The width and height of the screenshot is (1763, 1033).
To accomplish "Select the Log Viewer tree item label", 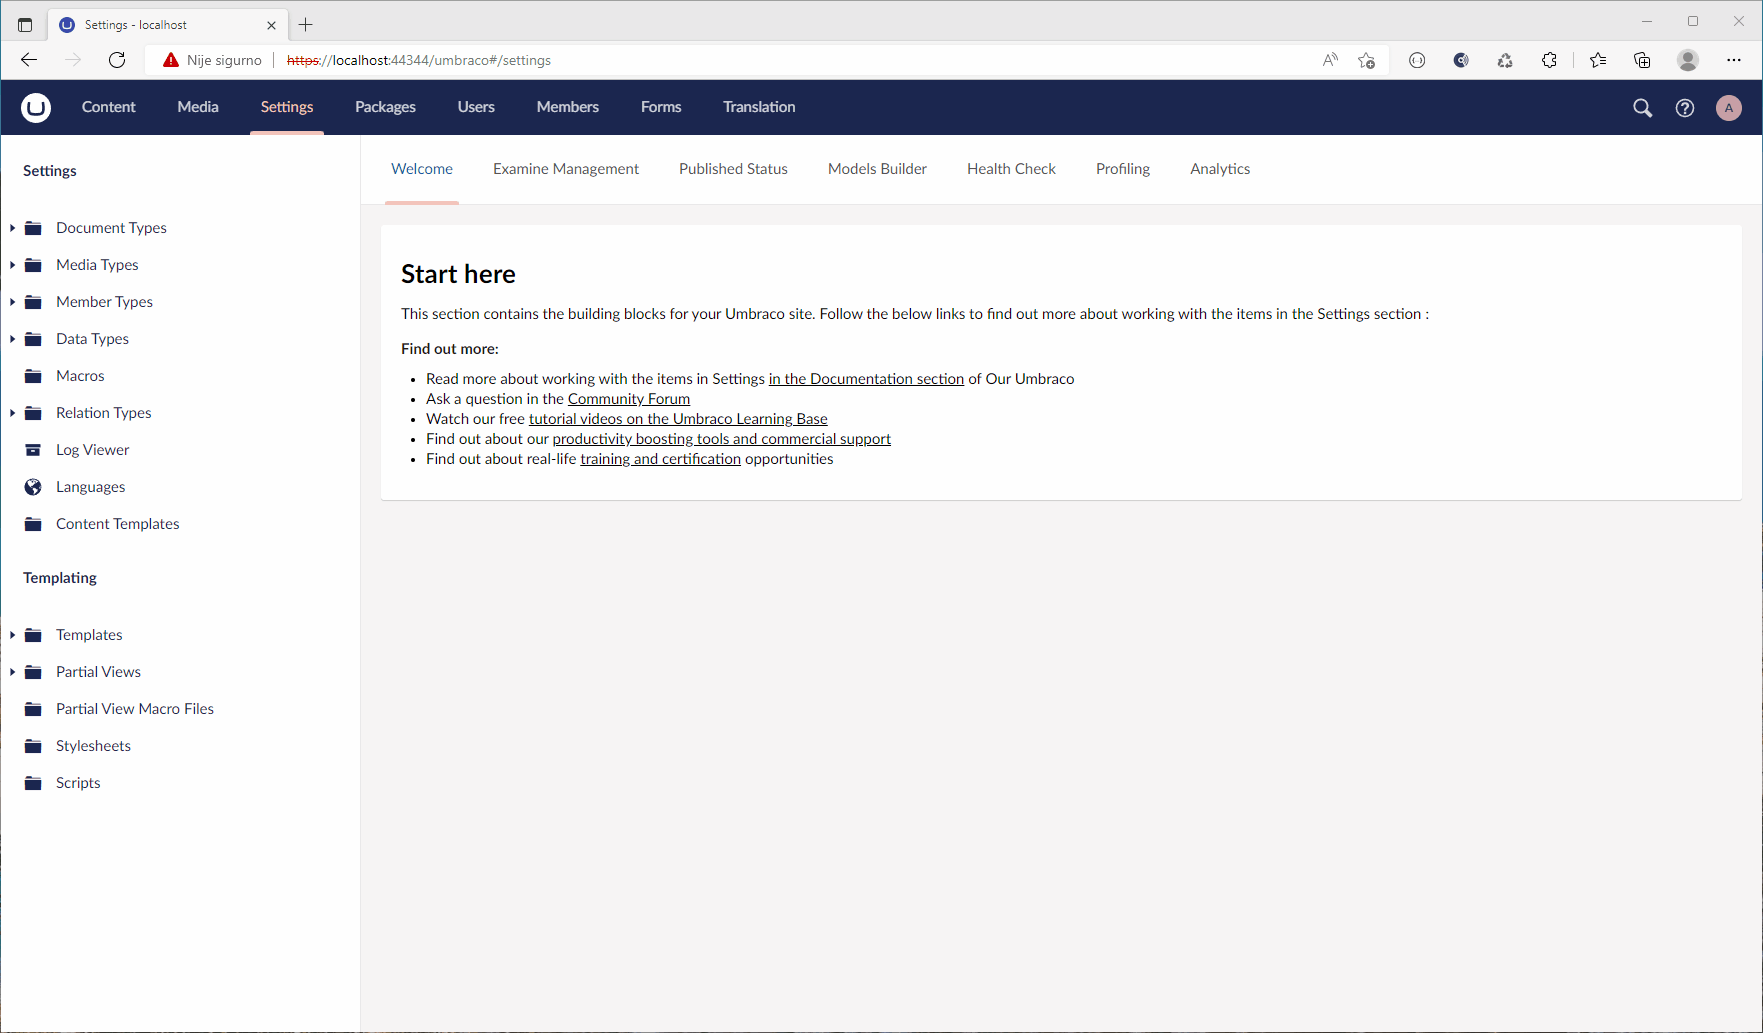I will tap(93, 450).
